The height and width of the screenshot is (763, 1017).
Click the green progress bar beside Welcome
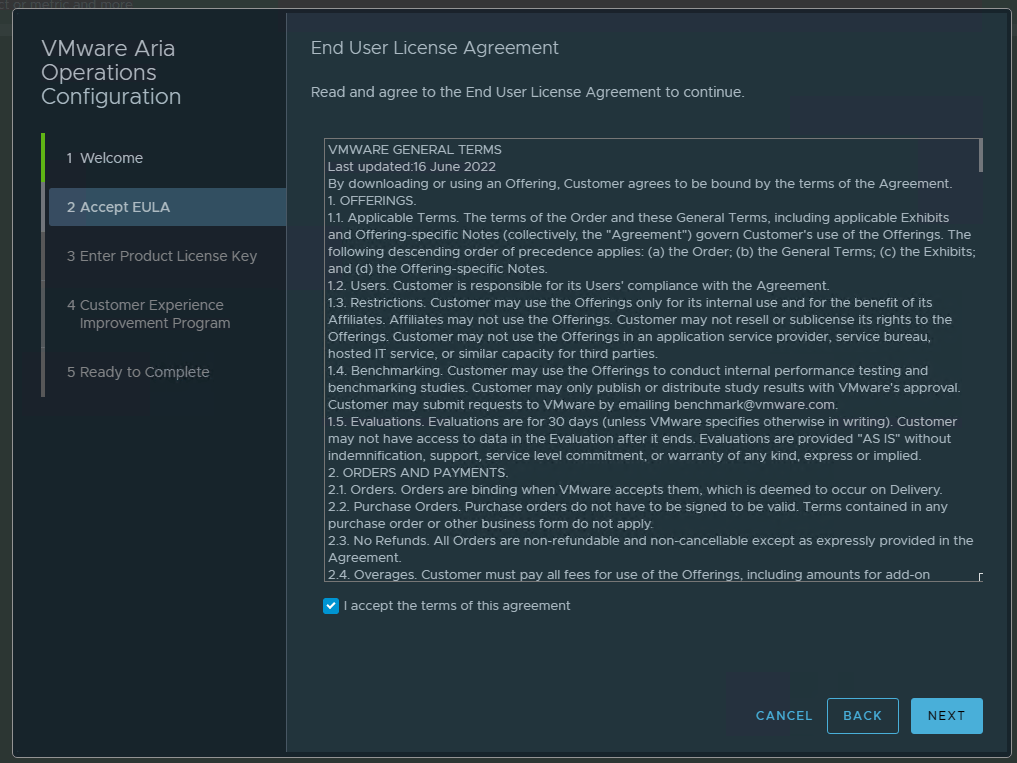[43, 158]
